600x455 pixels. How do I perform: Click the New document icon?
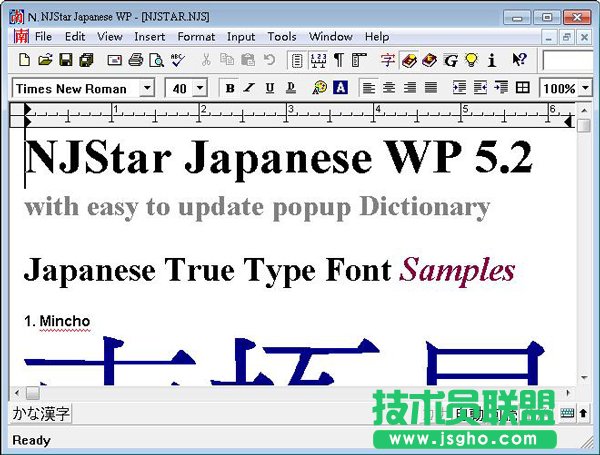tap(23, 61)
